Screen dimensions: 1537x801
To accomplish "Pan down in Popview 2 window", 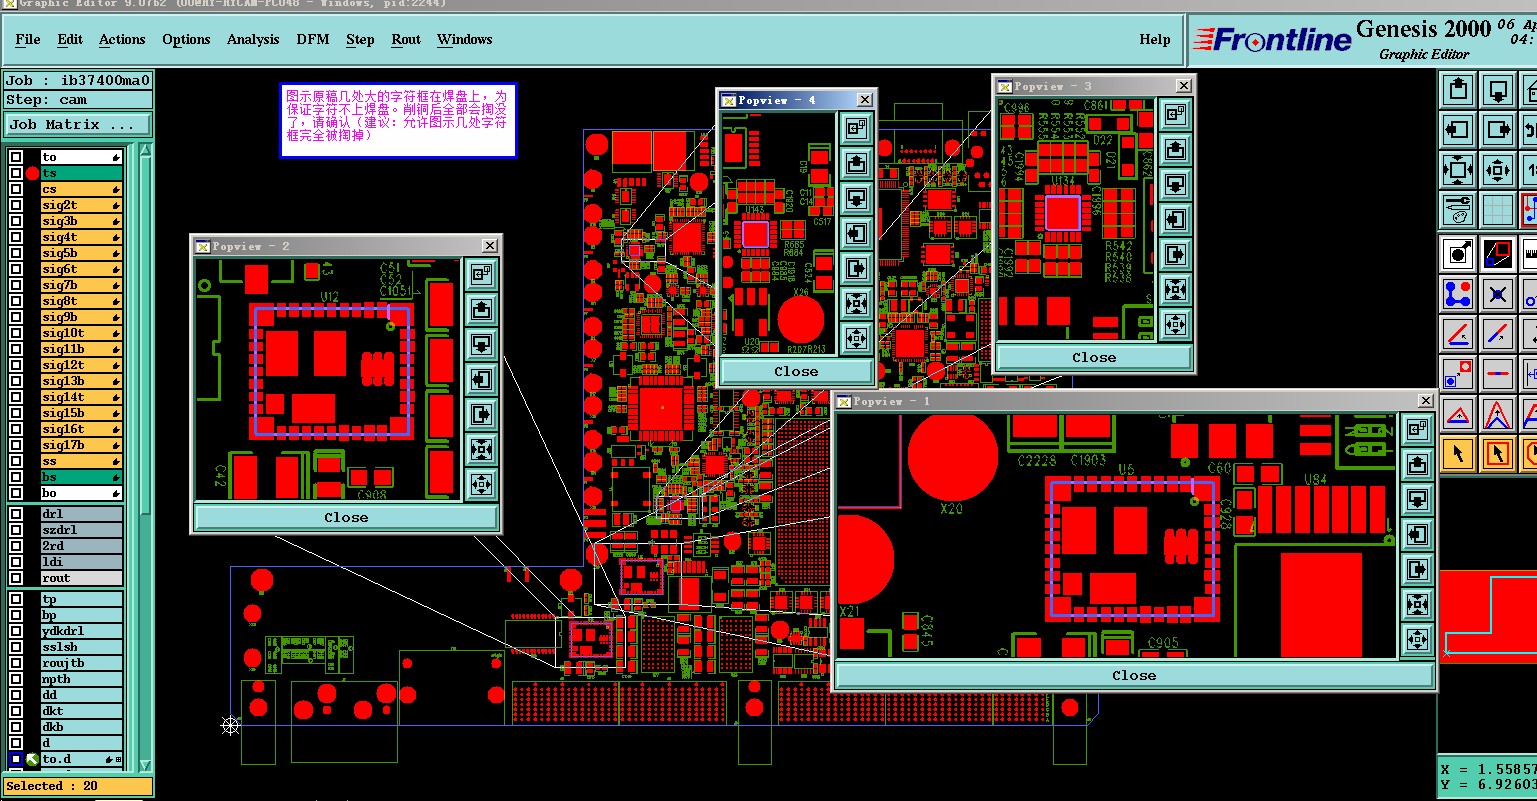I will pyautogui.click(x=481, y=344).
